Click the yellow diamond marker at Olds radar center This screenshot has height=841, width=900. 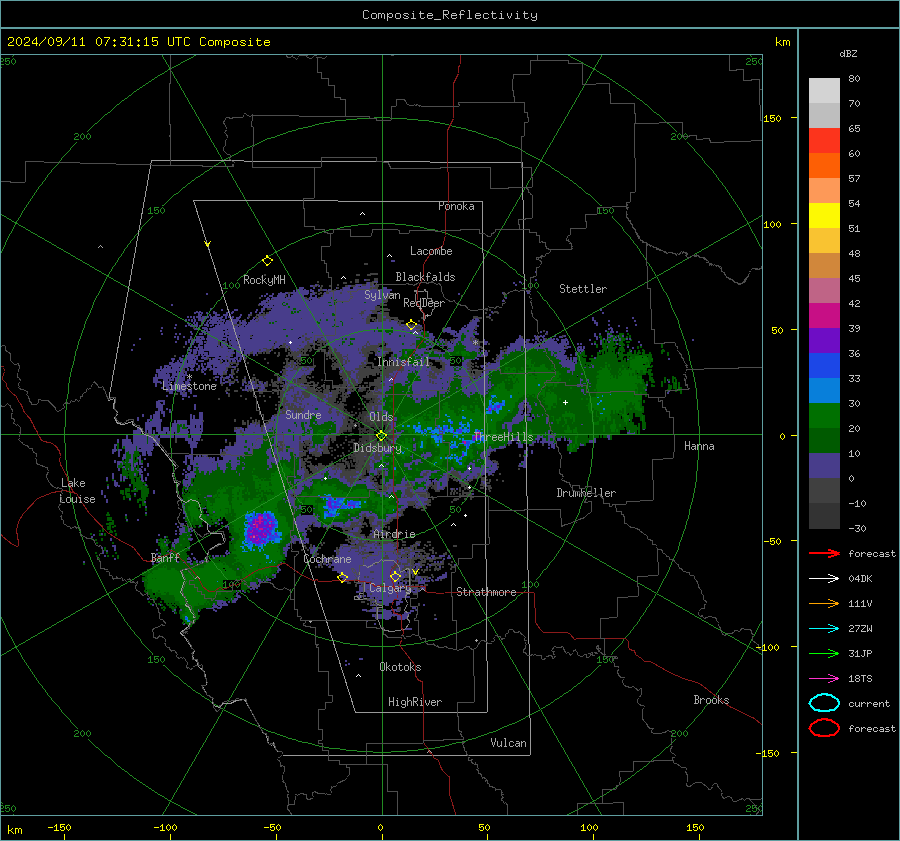click(x=381, y=436)
